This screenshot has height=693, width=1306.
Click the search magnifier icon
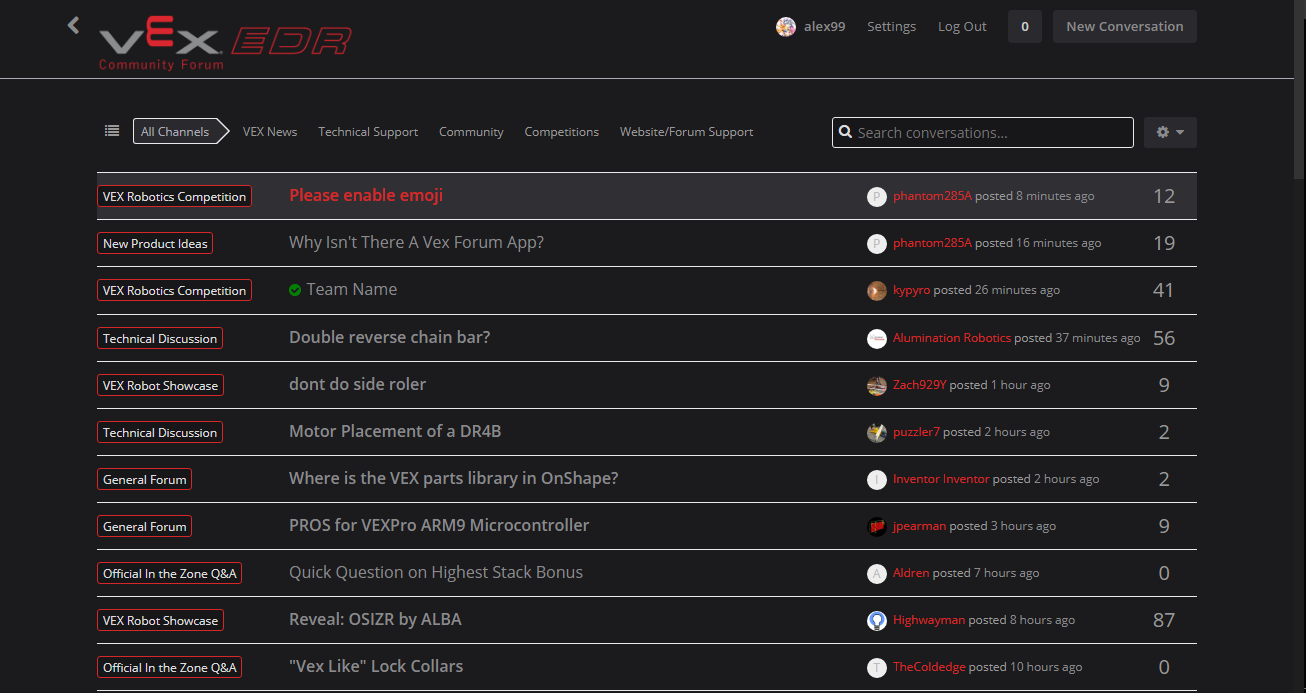846,132
